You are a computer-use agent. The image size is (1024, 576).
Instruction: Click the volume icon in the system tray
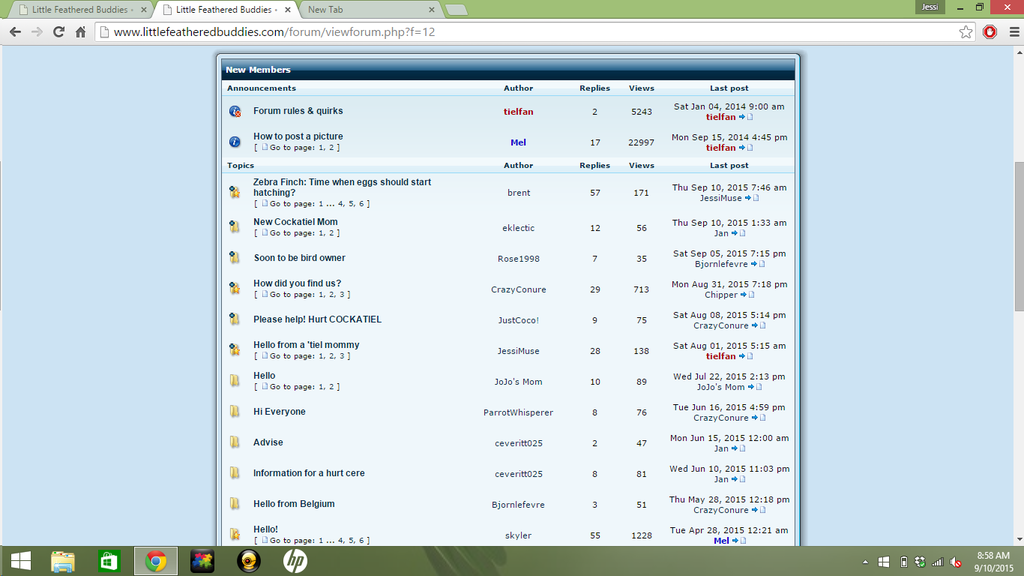955,562
